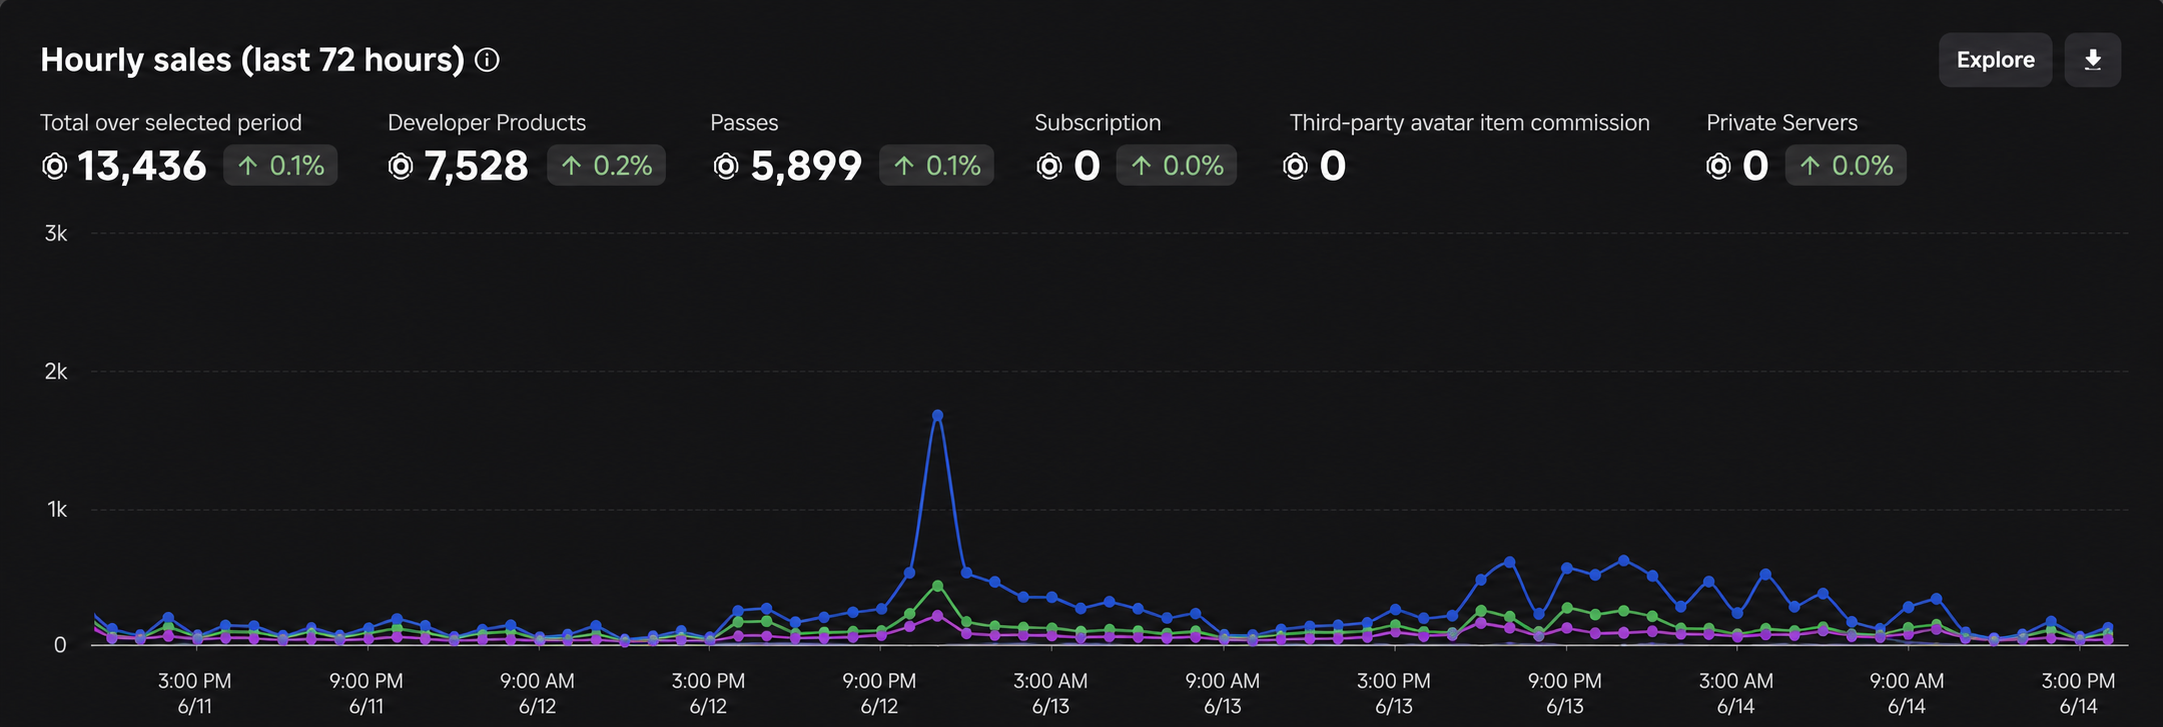The image size is (2163, 727).
Task: Click the Explore button
Action: coord(1995,60)
